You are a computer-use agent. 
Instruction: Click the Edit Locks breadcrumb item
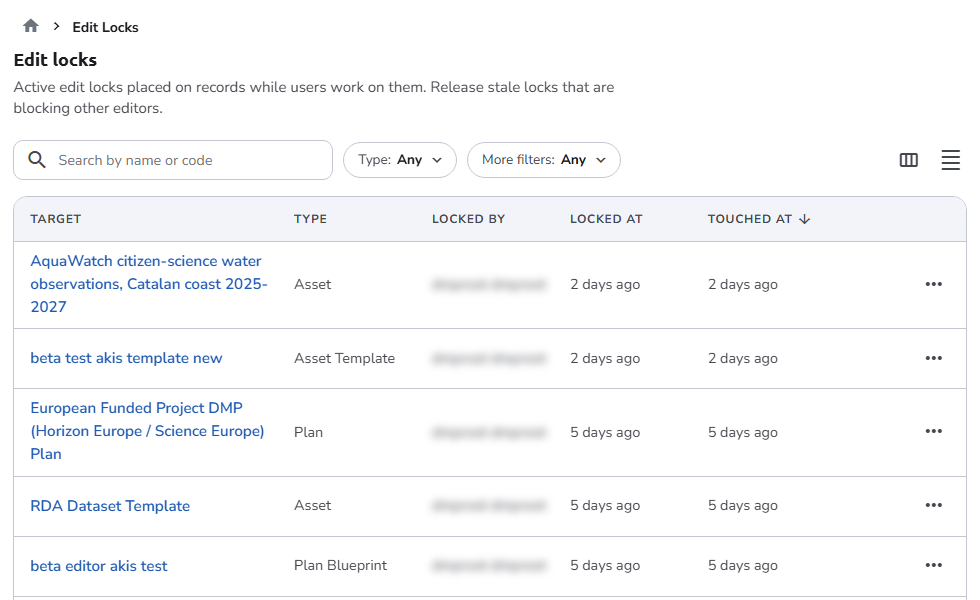(x=105, y=27)
